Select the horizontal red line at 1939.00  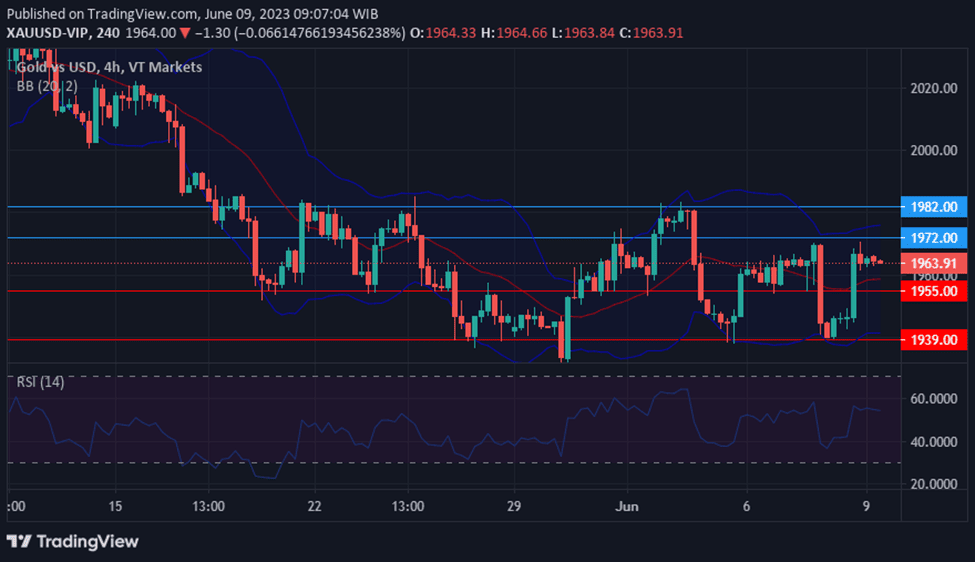[x=300, y=340]
